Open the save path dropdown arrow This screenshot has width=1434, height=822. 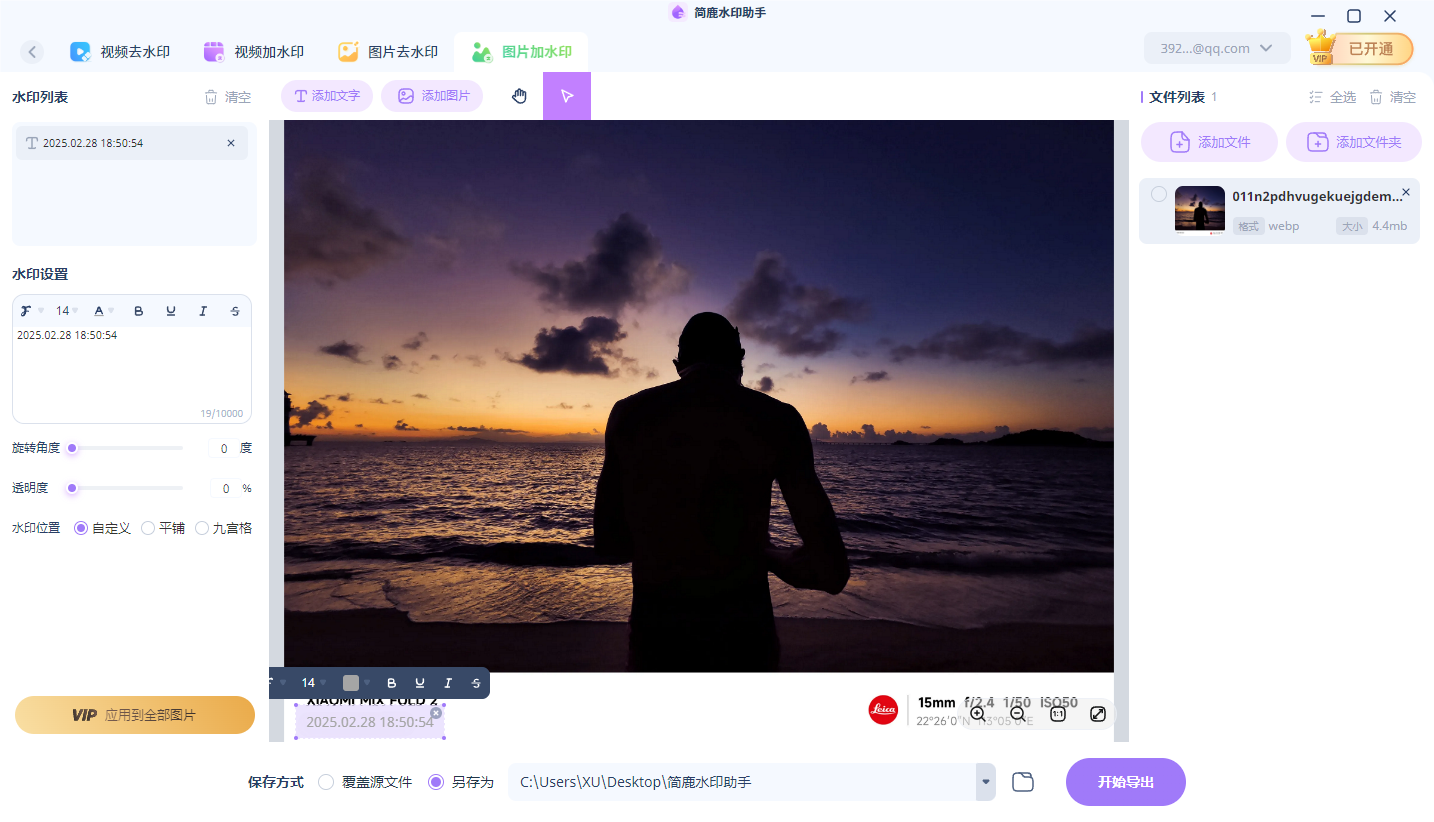tap(984, 782)
